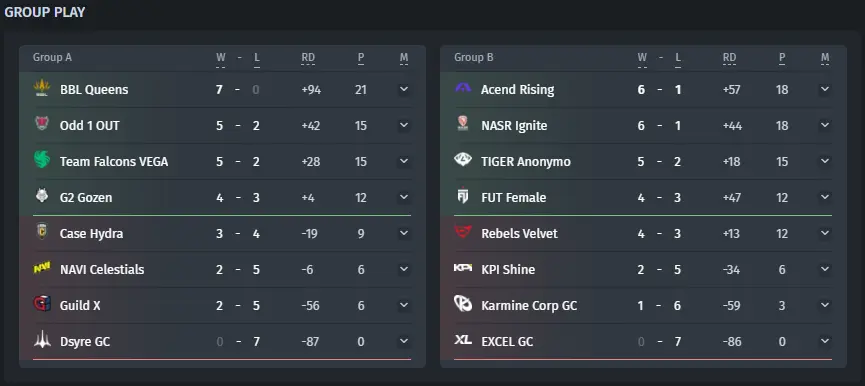This screenshot has height=386, width=865.
Task: Click the Odd 1 OUT team logo
Action: [x=42, y=124]
